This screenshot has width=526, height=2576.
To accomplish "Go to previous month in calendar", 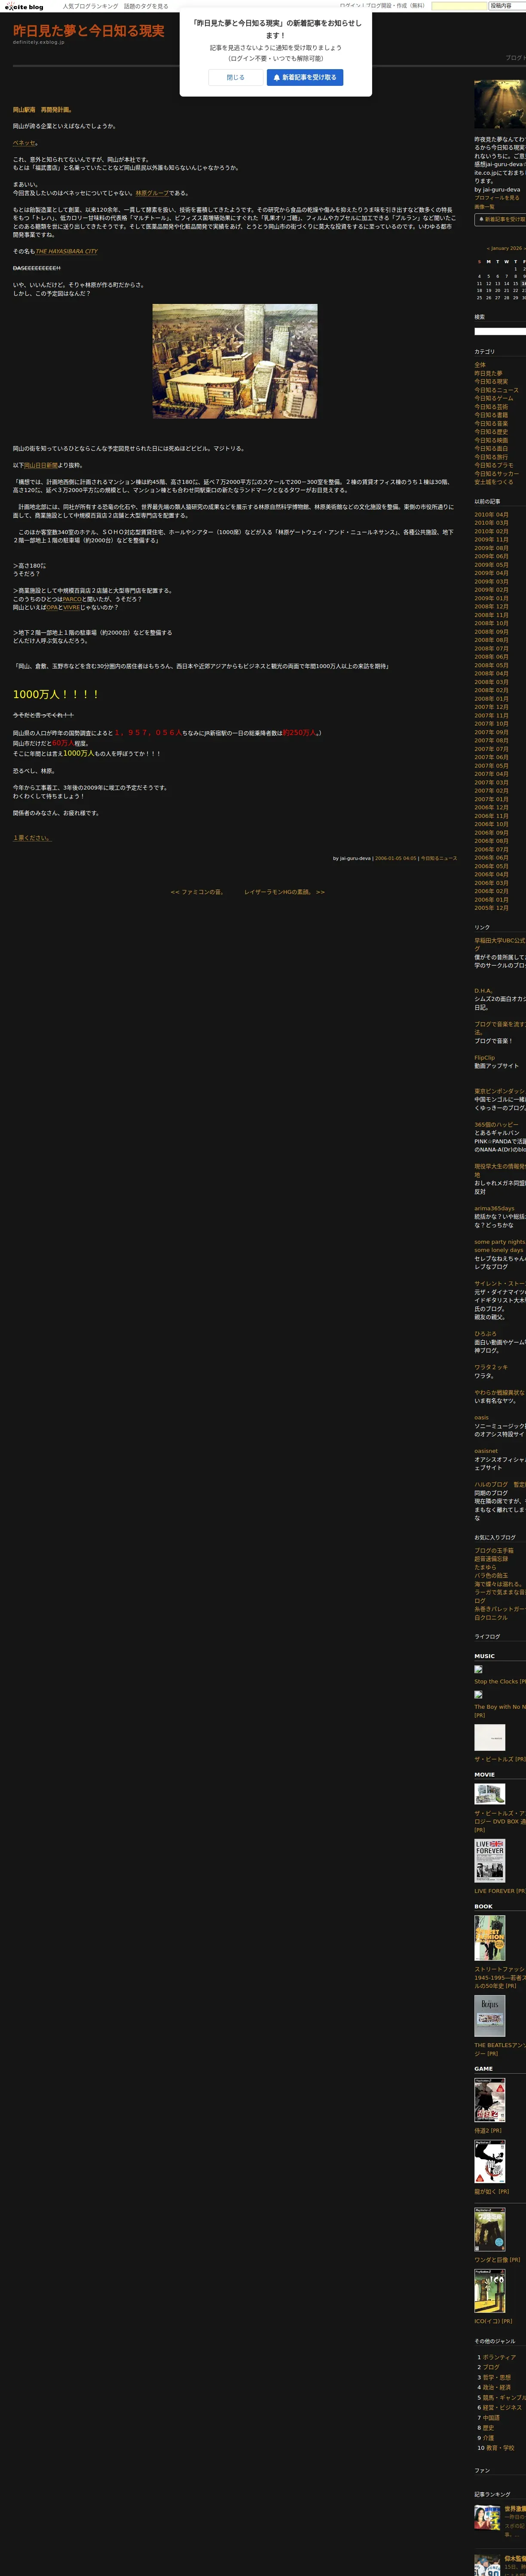I will pyautogui.click(x=488, y=248).
